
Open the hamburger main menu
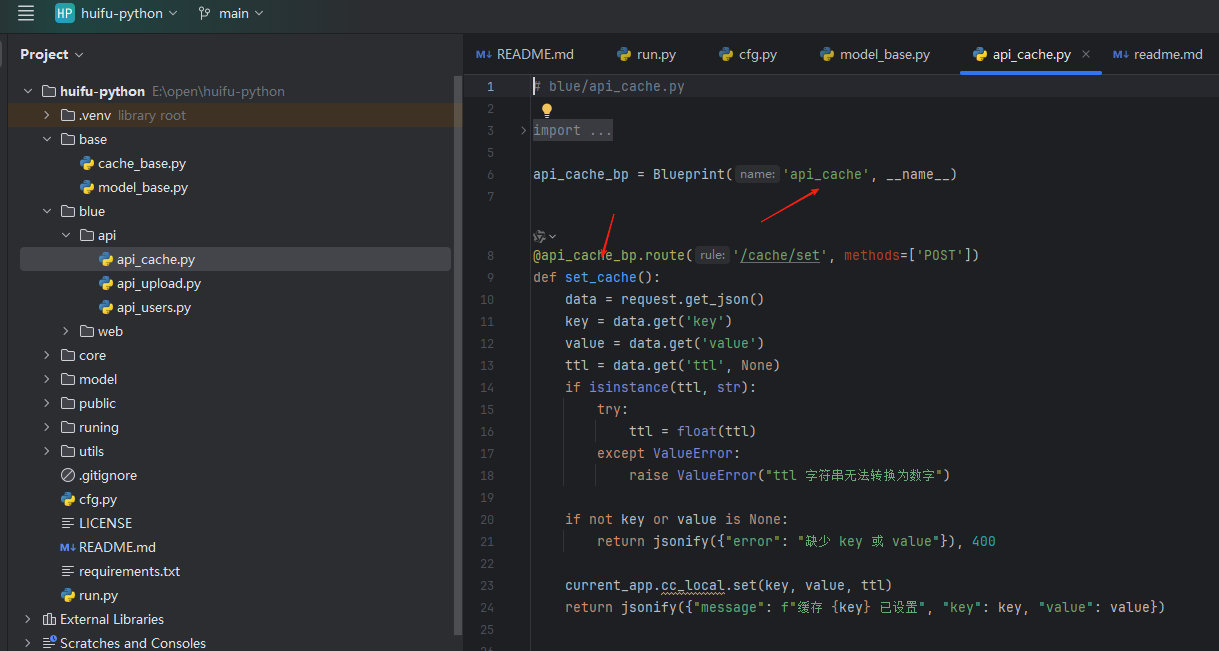click(26, 13)
